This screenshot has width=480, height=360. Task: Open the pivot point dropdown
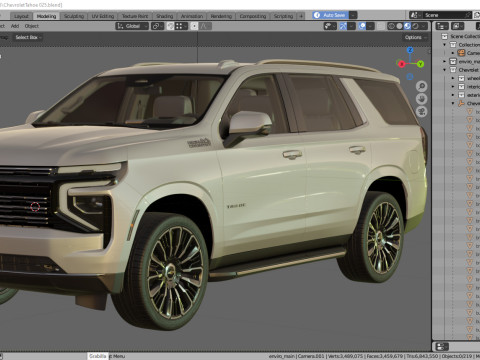click(157, 26)
